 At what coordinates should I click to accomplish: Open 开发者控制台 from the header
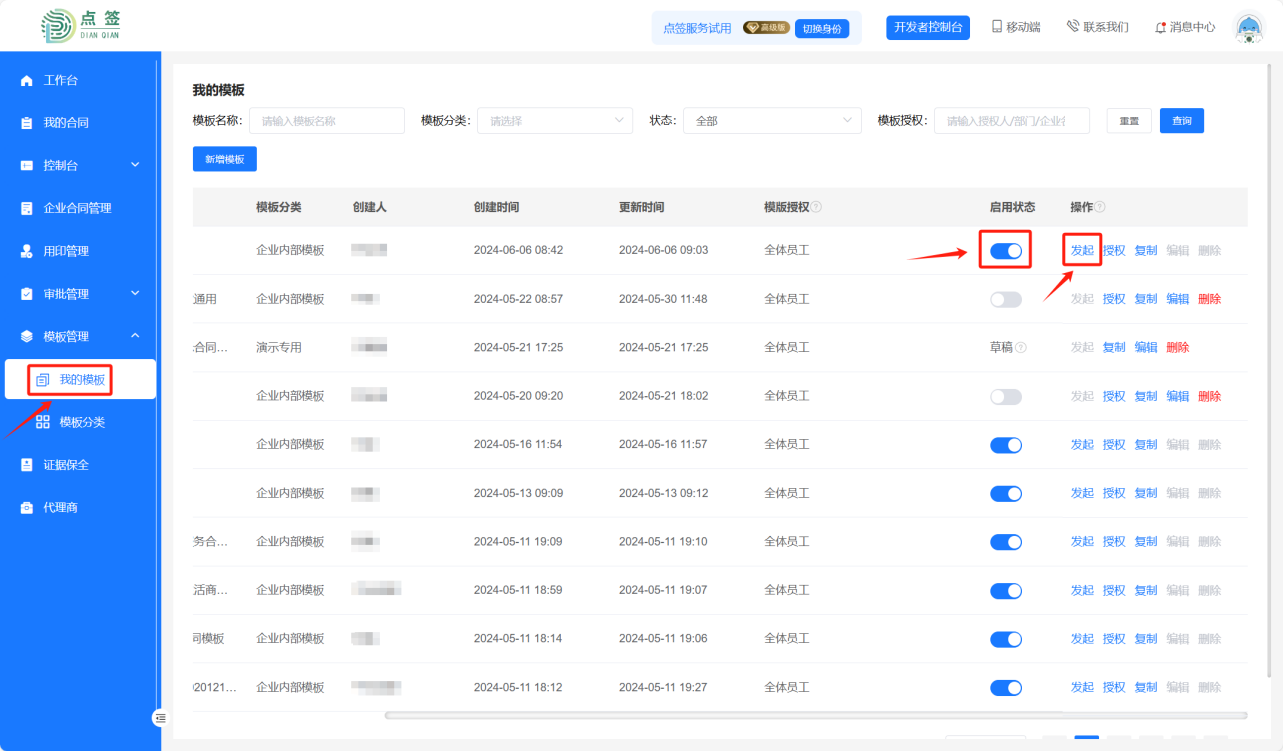pos(928,27)
